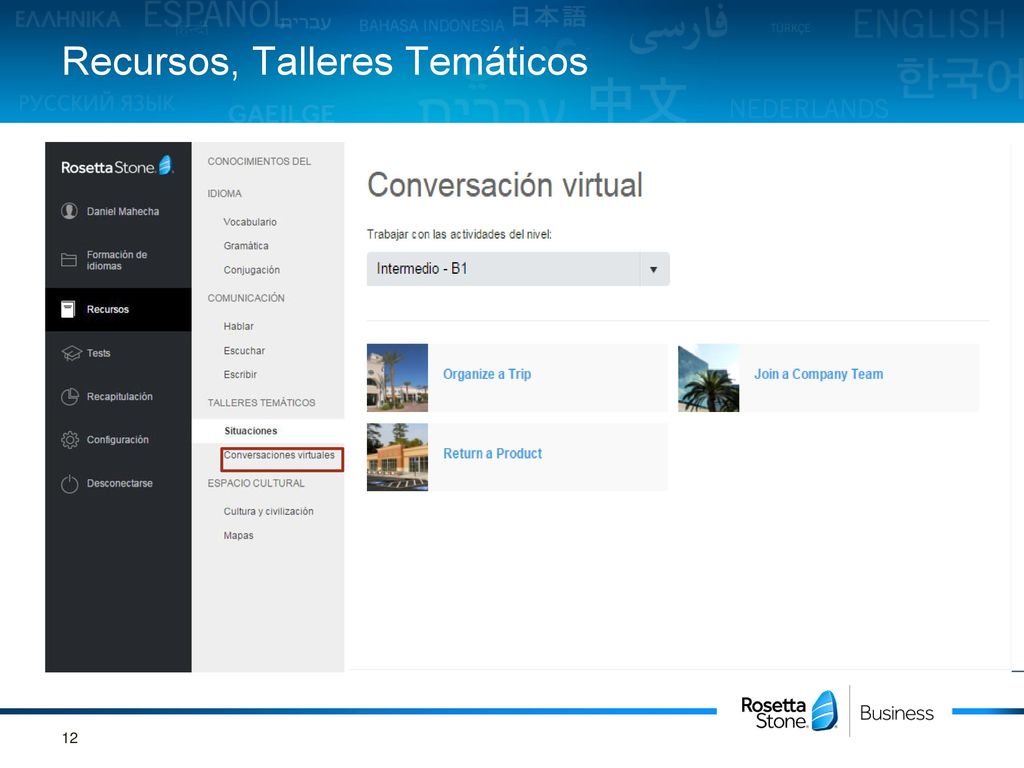The image size is (1024, 768).
Task: Click the CONOCIMIENTOS DEL IDIOMA heading
Action: pos(259,177)
